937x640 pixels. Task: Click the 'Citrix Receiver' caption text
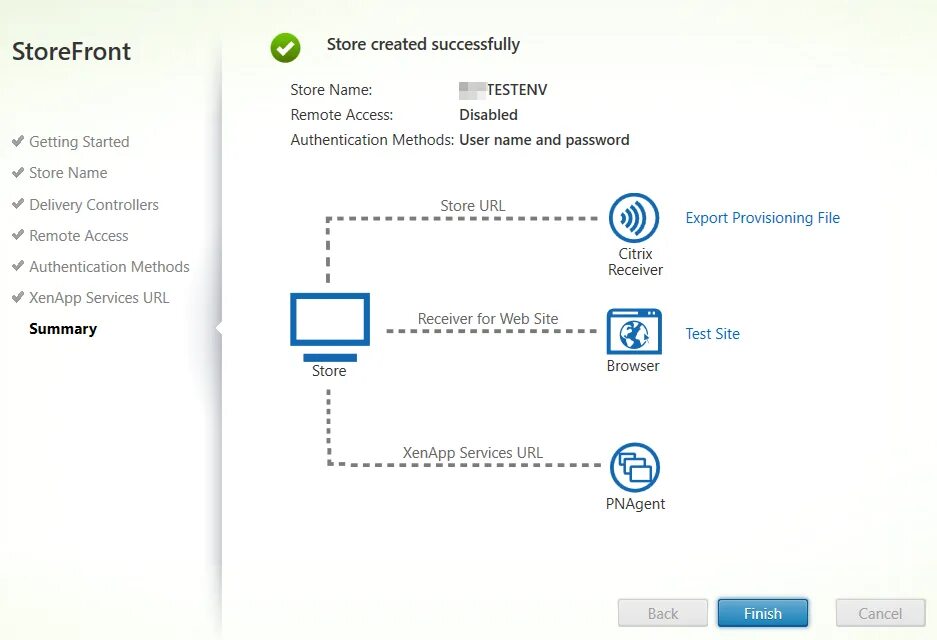635,262
